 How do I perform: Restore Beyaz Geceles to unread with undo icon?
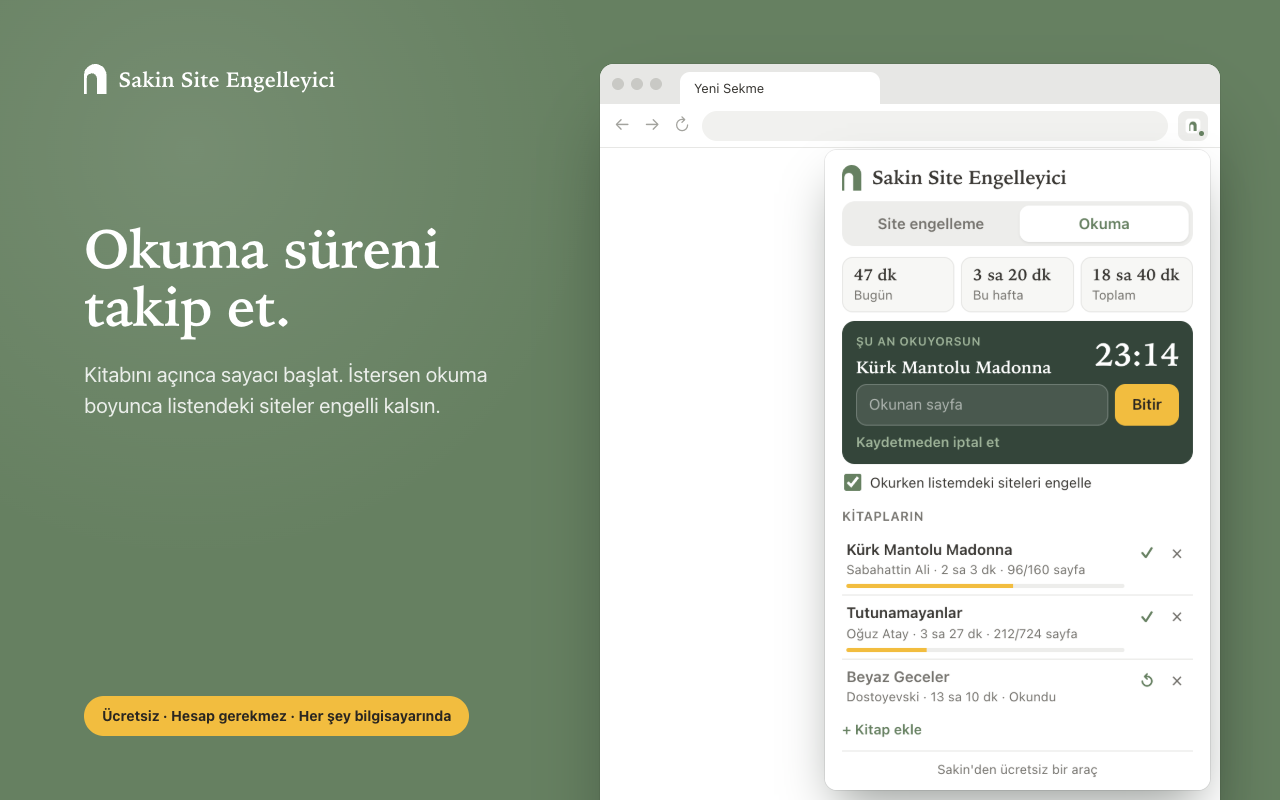click(x=1147, y=681)
